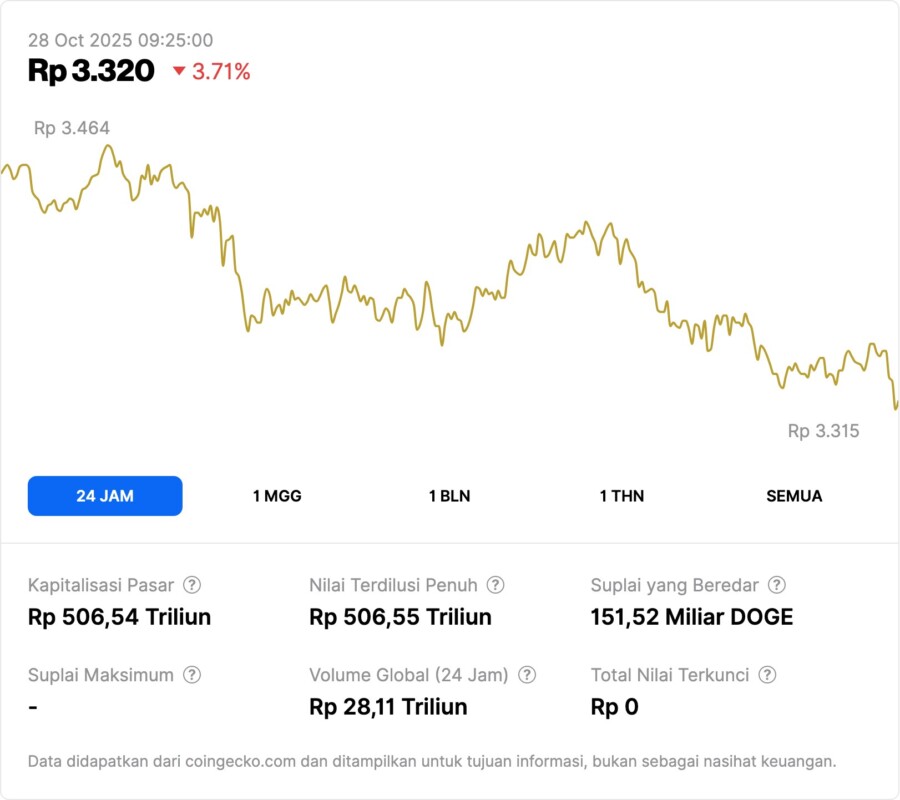Switch chart to 1 BLN range

click(449, 496)
